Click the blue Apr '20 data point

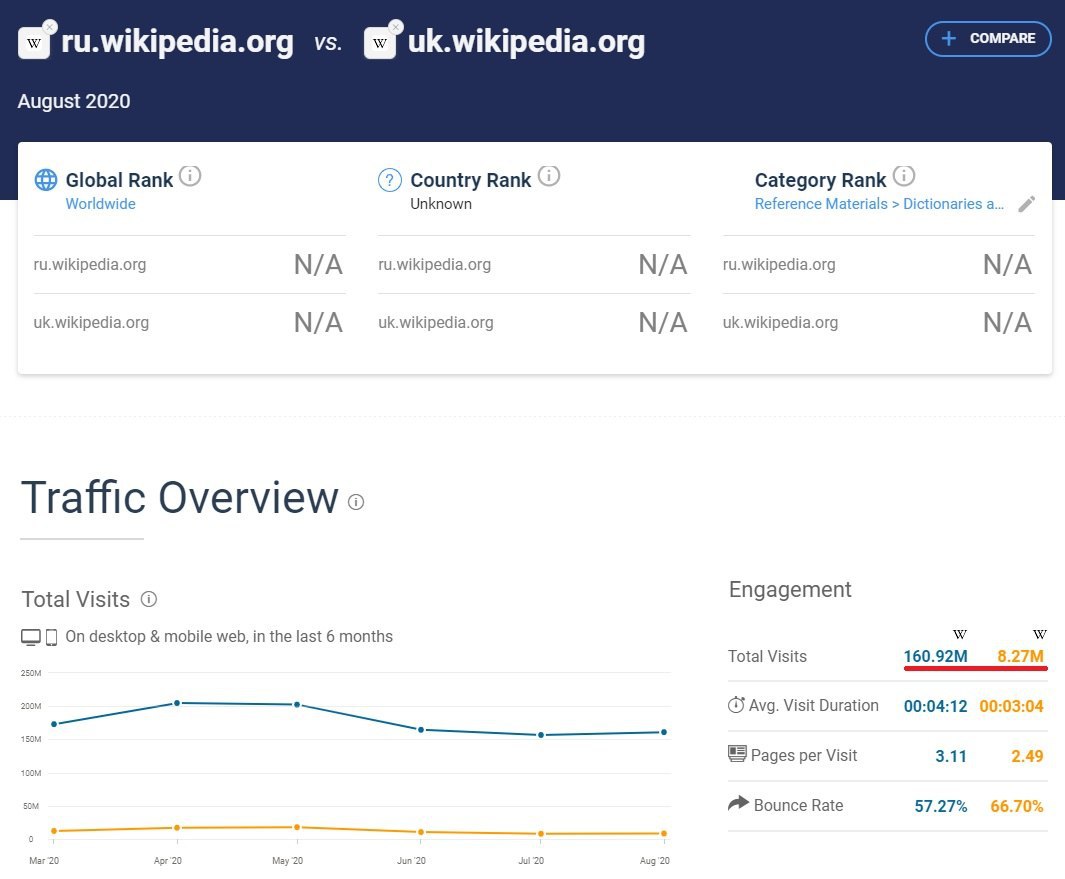tap(177, 703)
